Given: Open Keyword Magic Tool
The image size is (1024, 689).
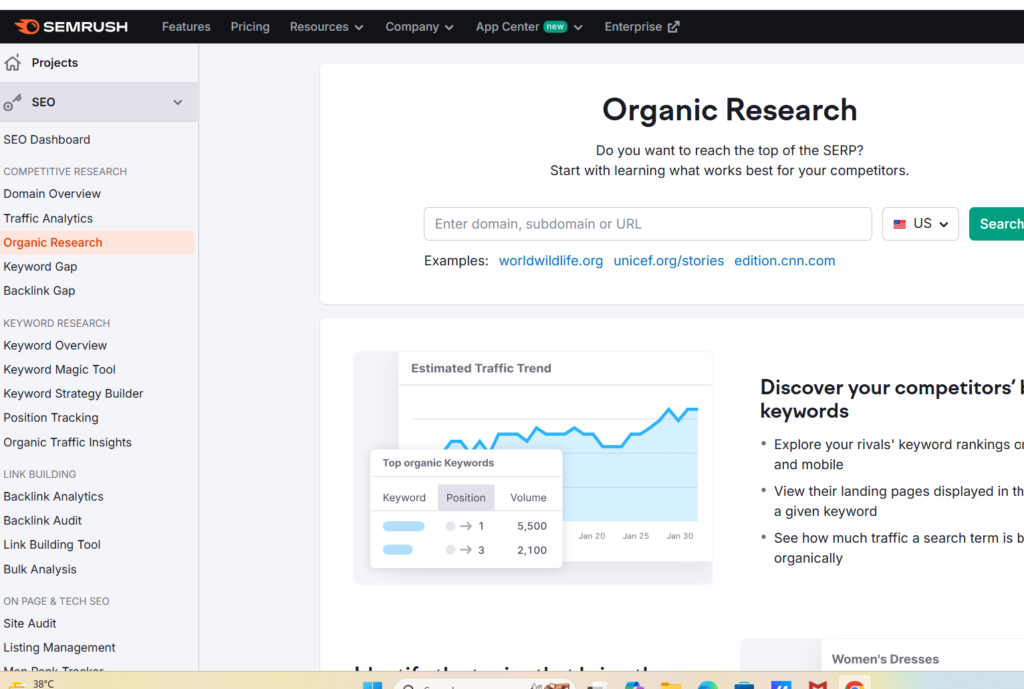Looking at the screenshot, I should pos(59,370).
